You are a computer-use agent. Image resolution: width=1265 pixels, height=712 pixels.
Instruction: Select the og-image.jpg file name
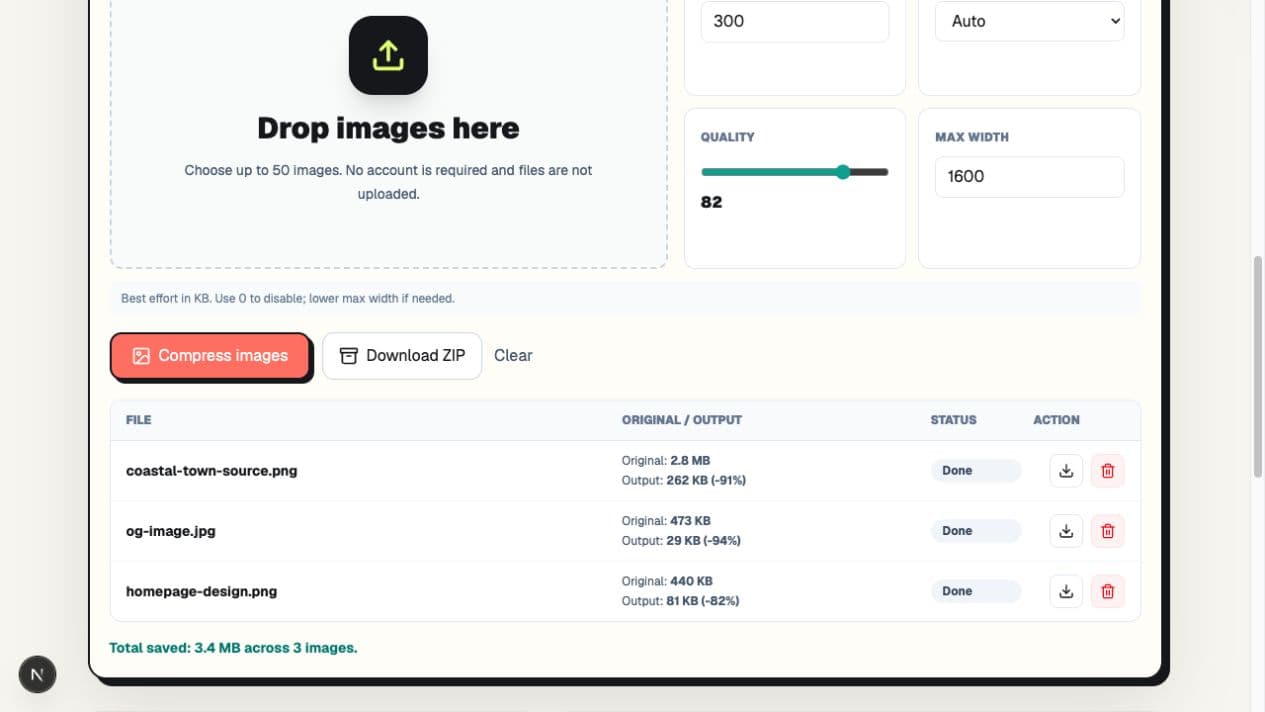170,531
